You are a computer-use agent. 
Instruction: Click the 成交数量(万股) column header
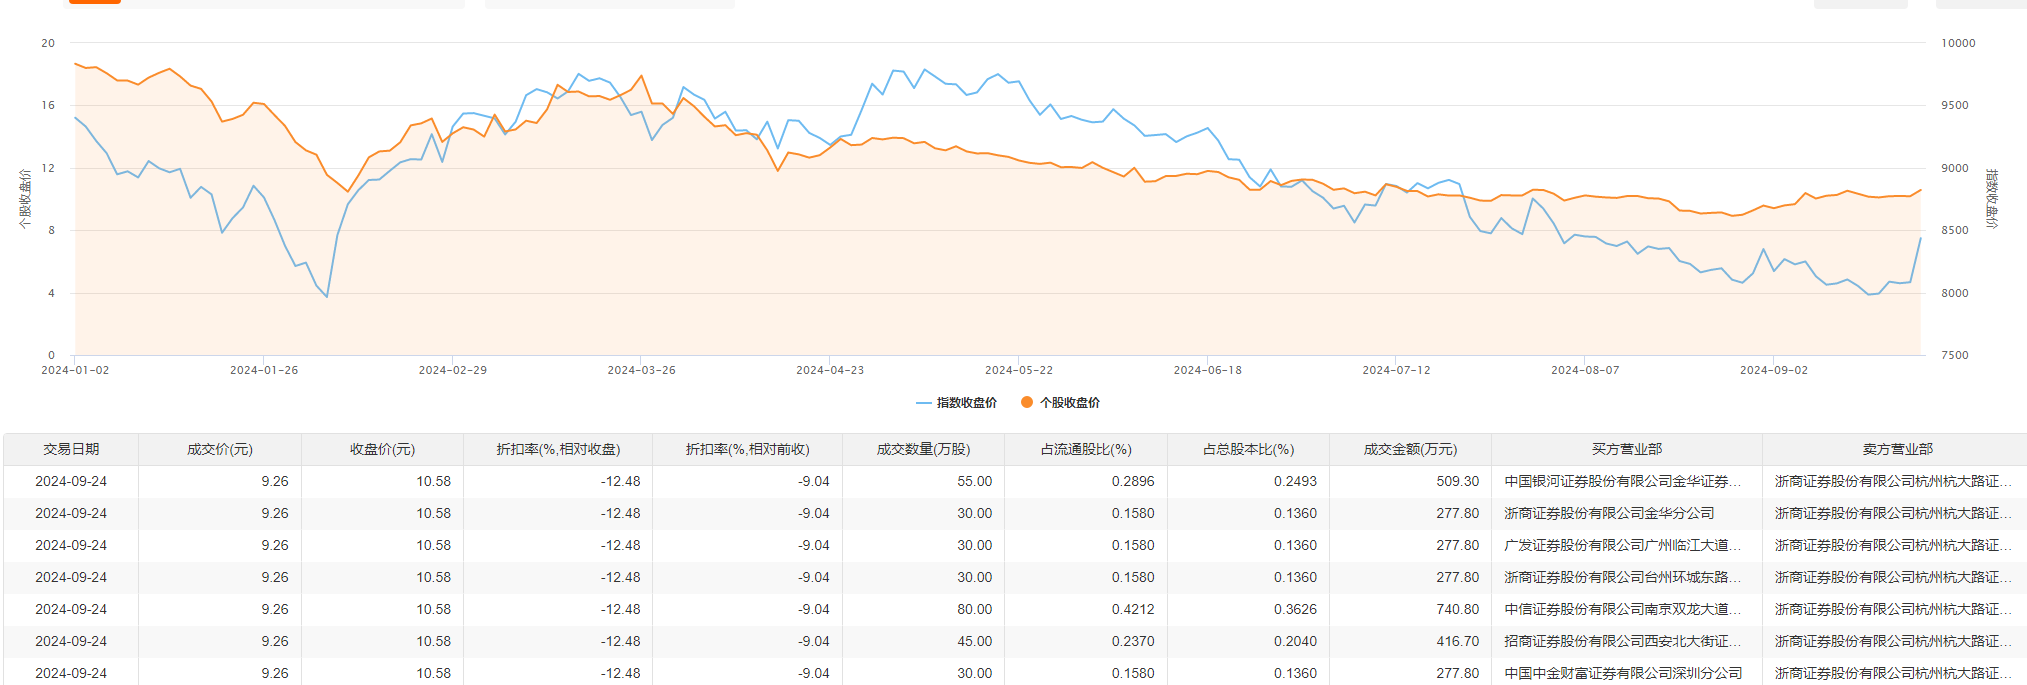coord(923,449)
